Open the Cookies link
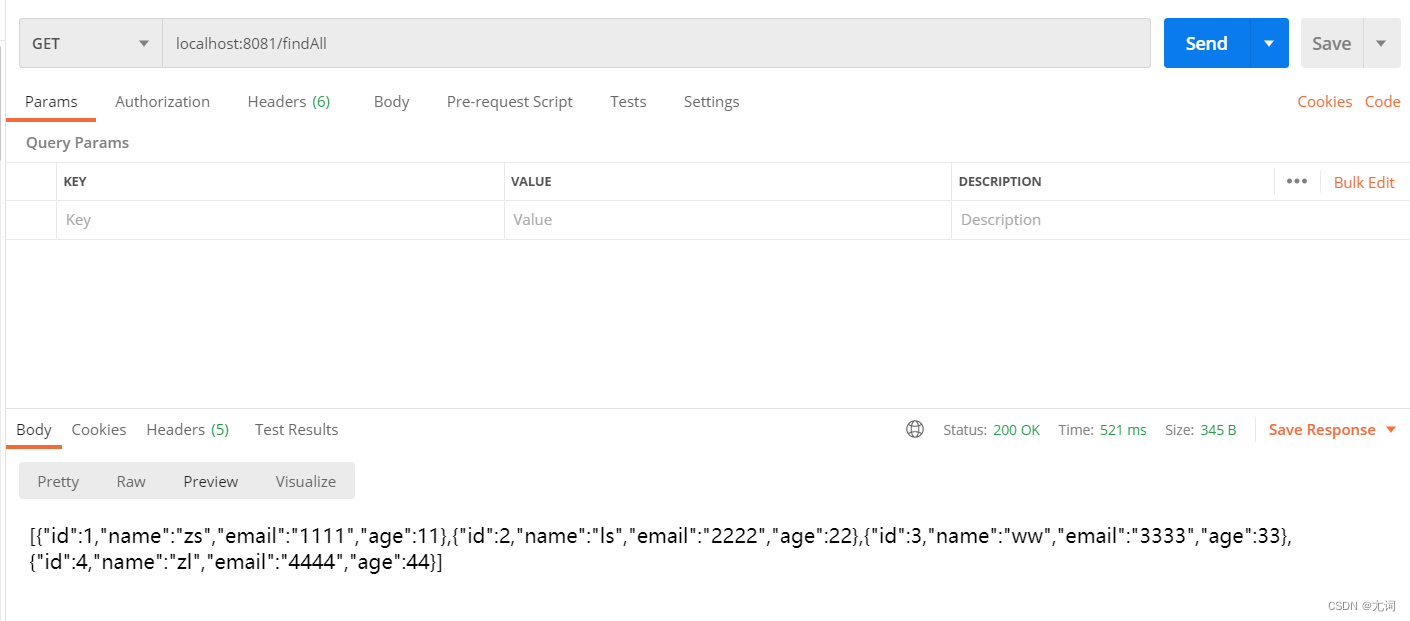 (1325, 101)
